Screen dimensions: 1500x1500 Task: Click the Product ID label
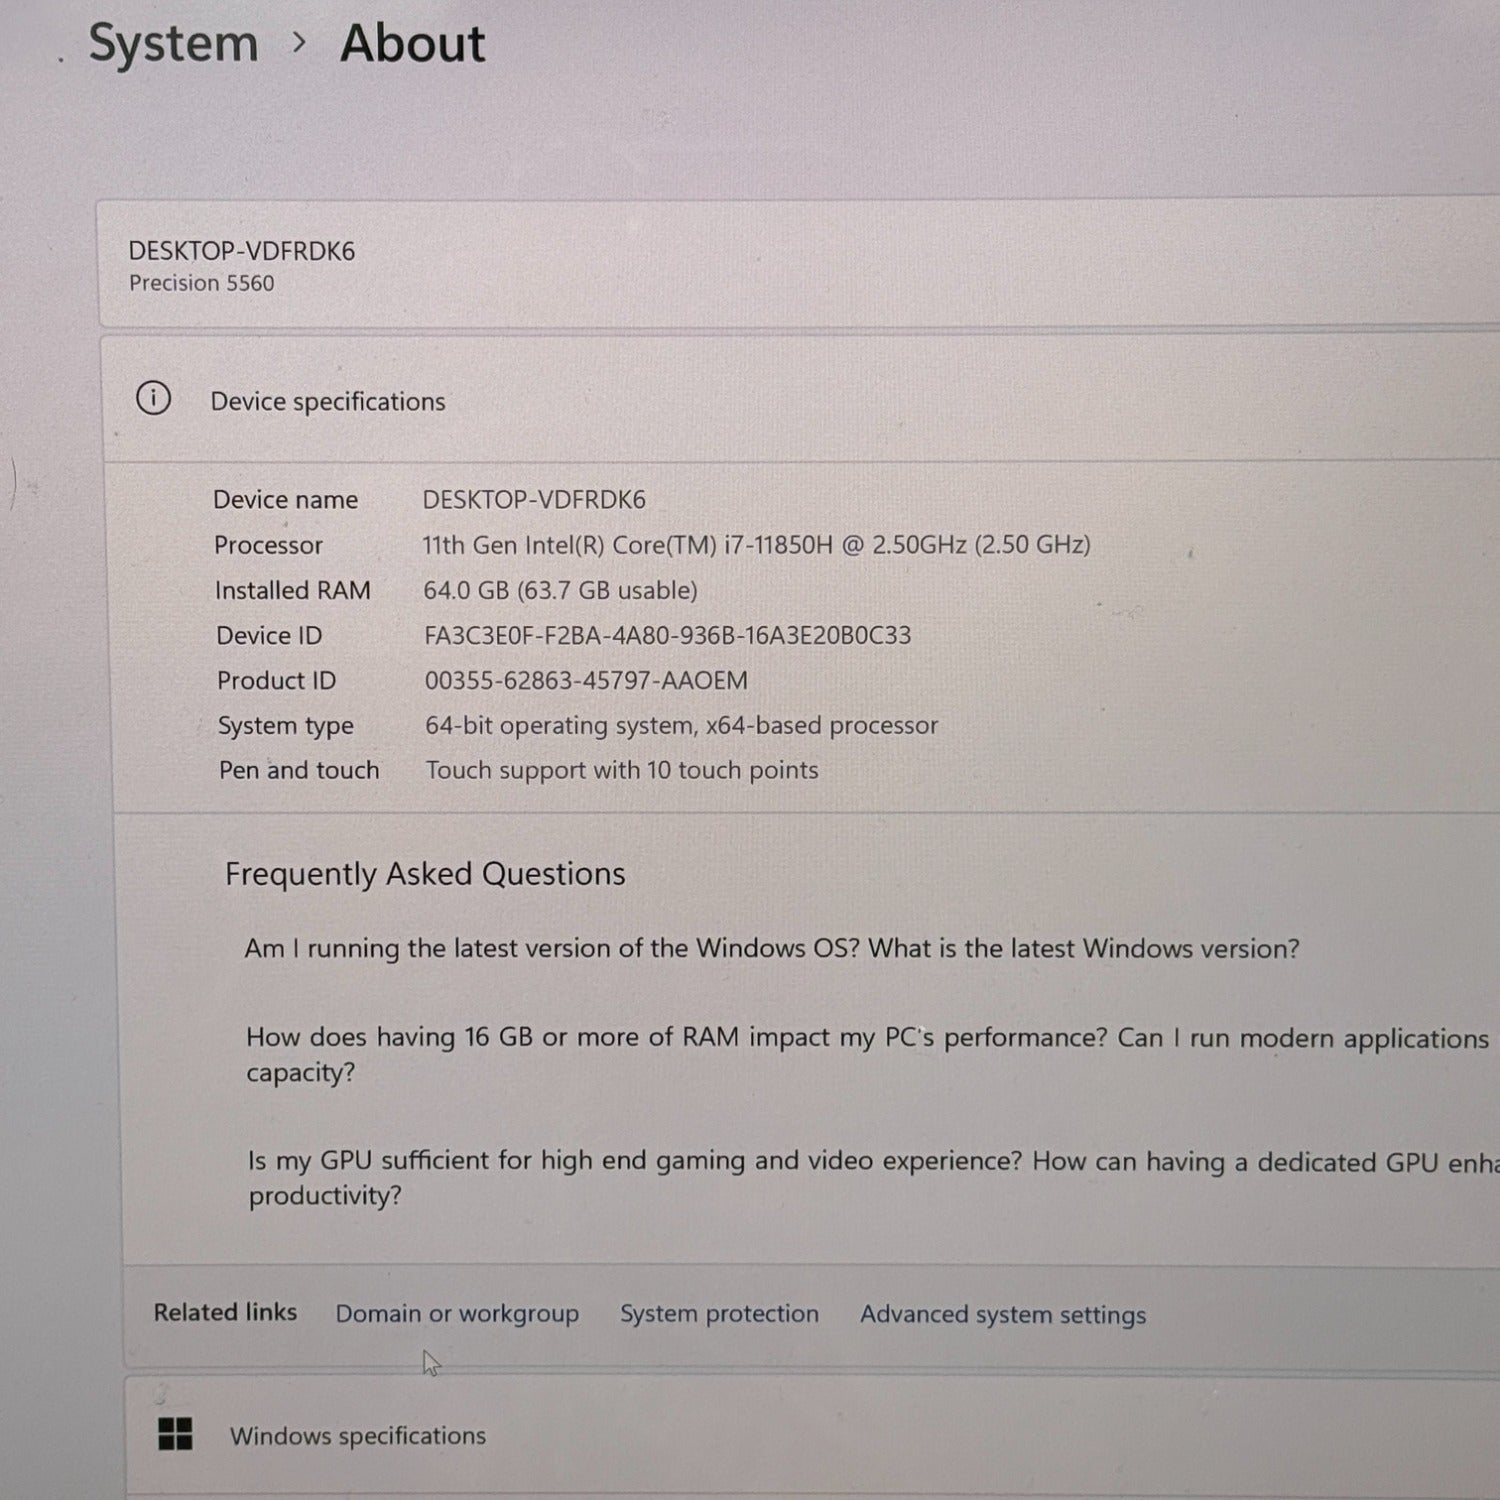[x=276, y=680]
